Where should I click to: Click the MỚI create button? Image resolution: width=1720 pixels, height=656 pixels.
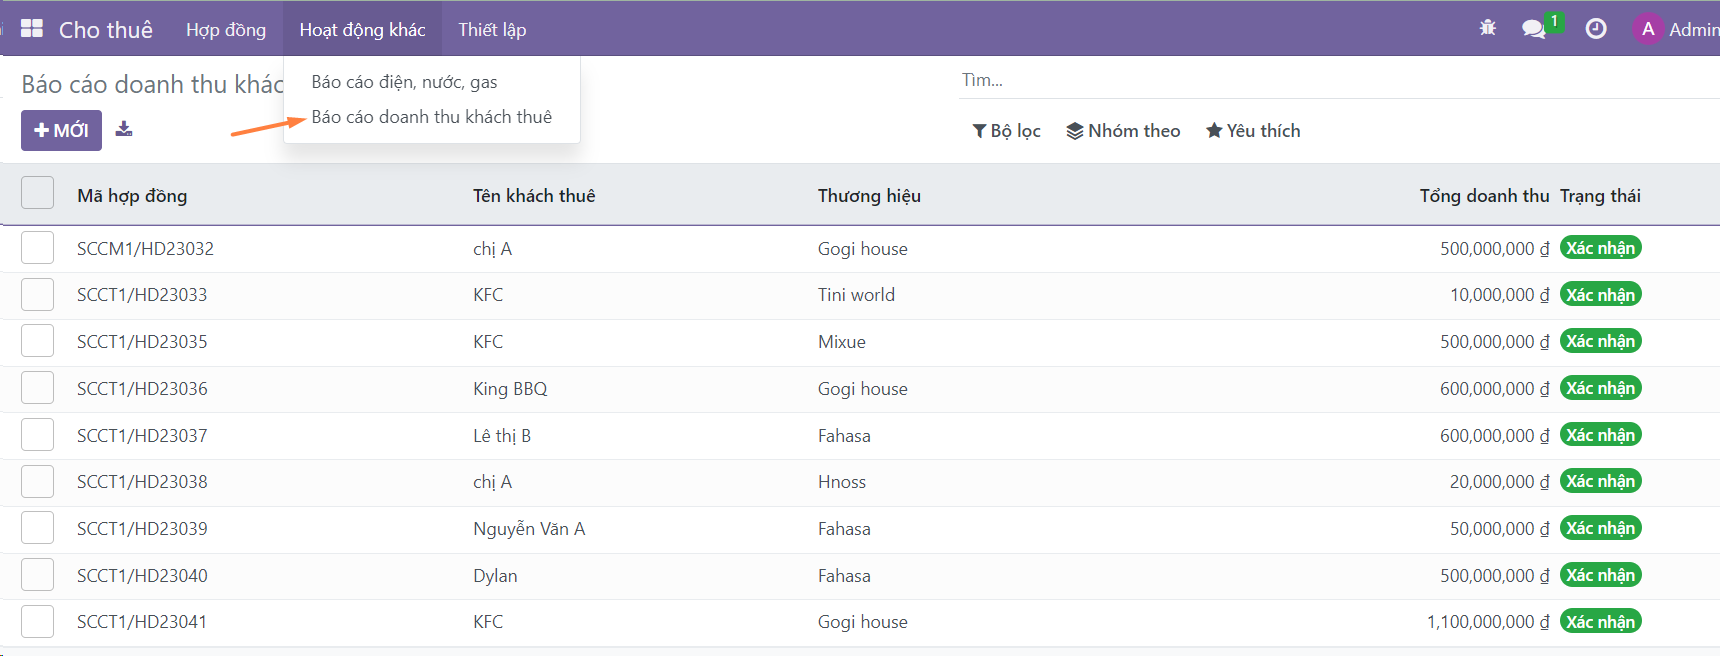(61, 130)
